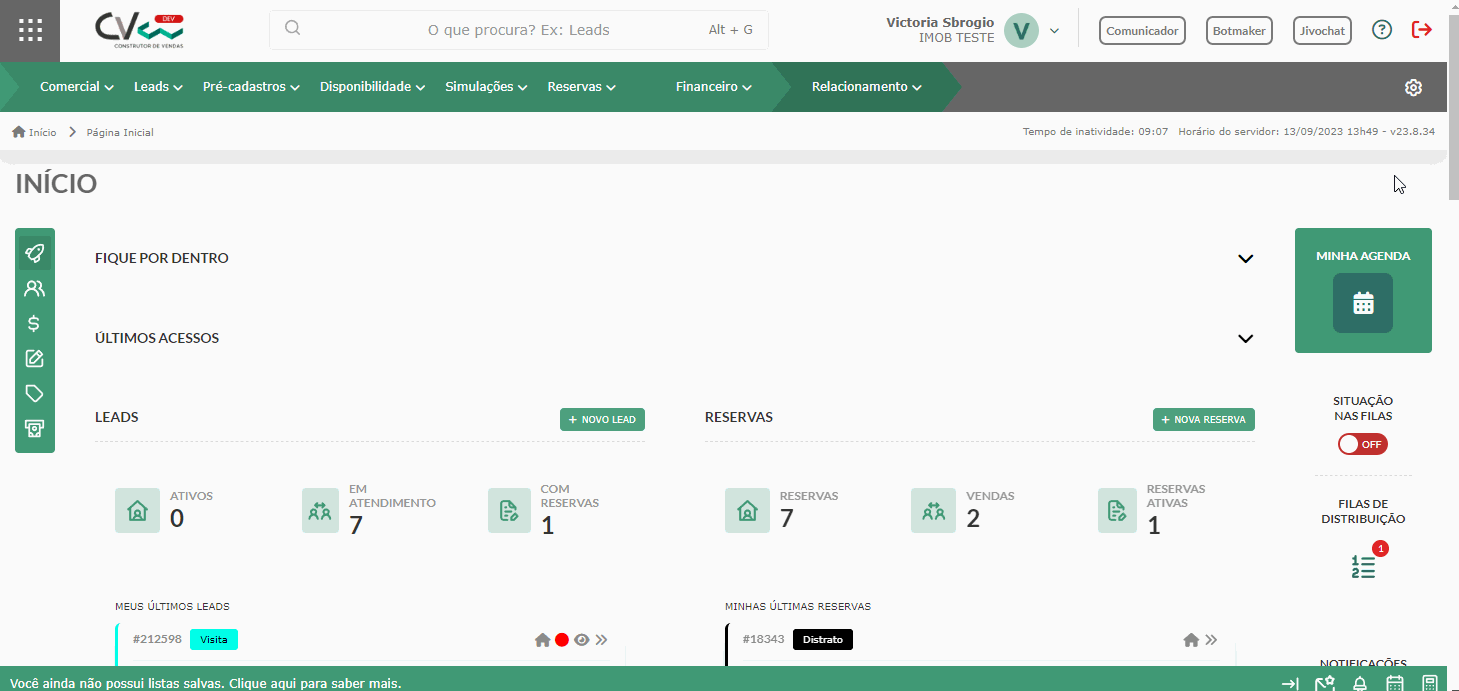Click the search field O que procura
This screenshot has width=1459, height=691.
click(519, 30)
